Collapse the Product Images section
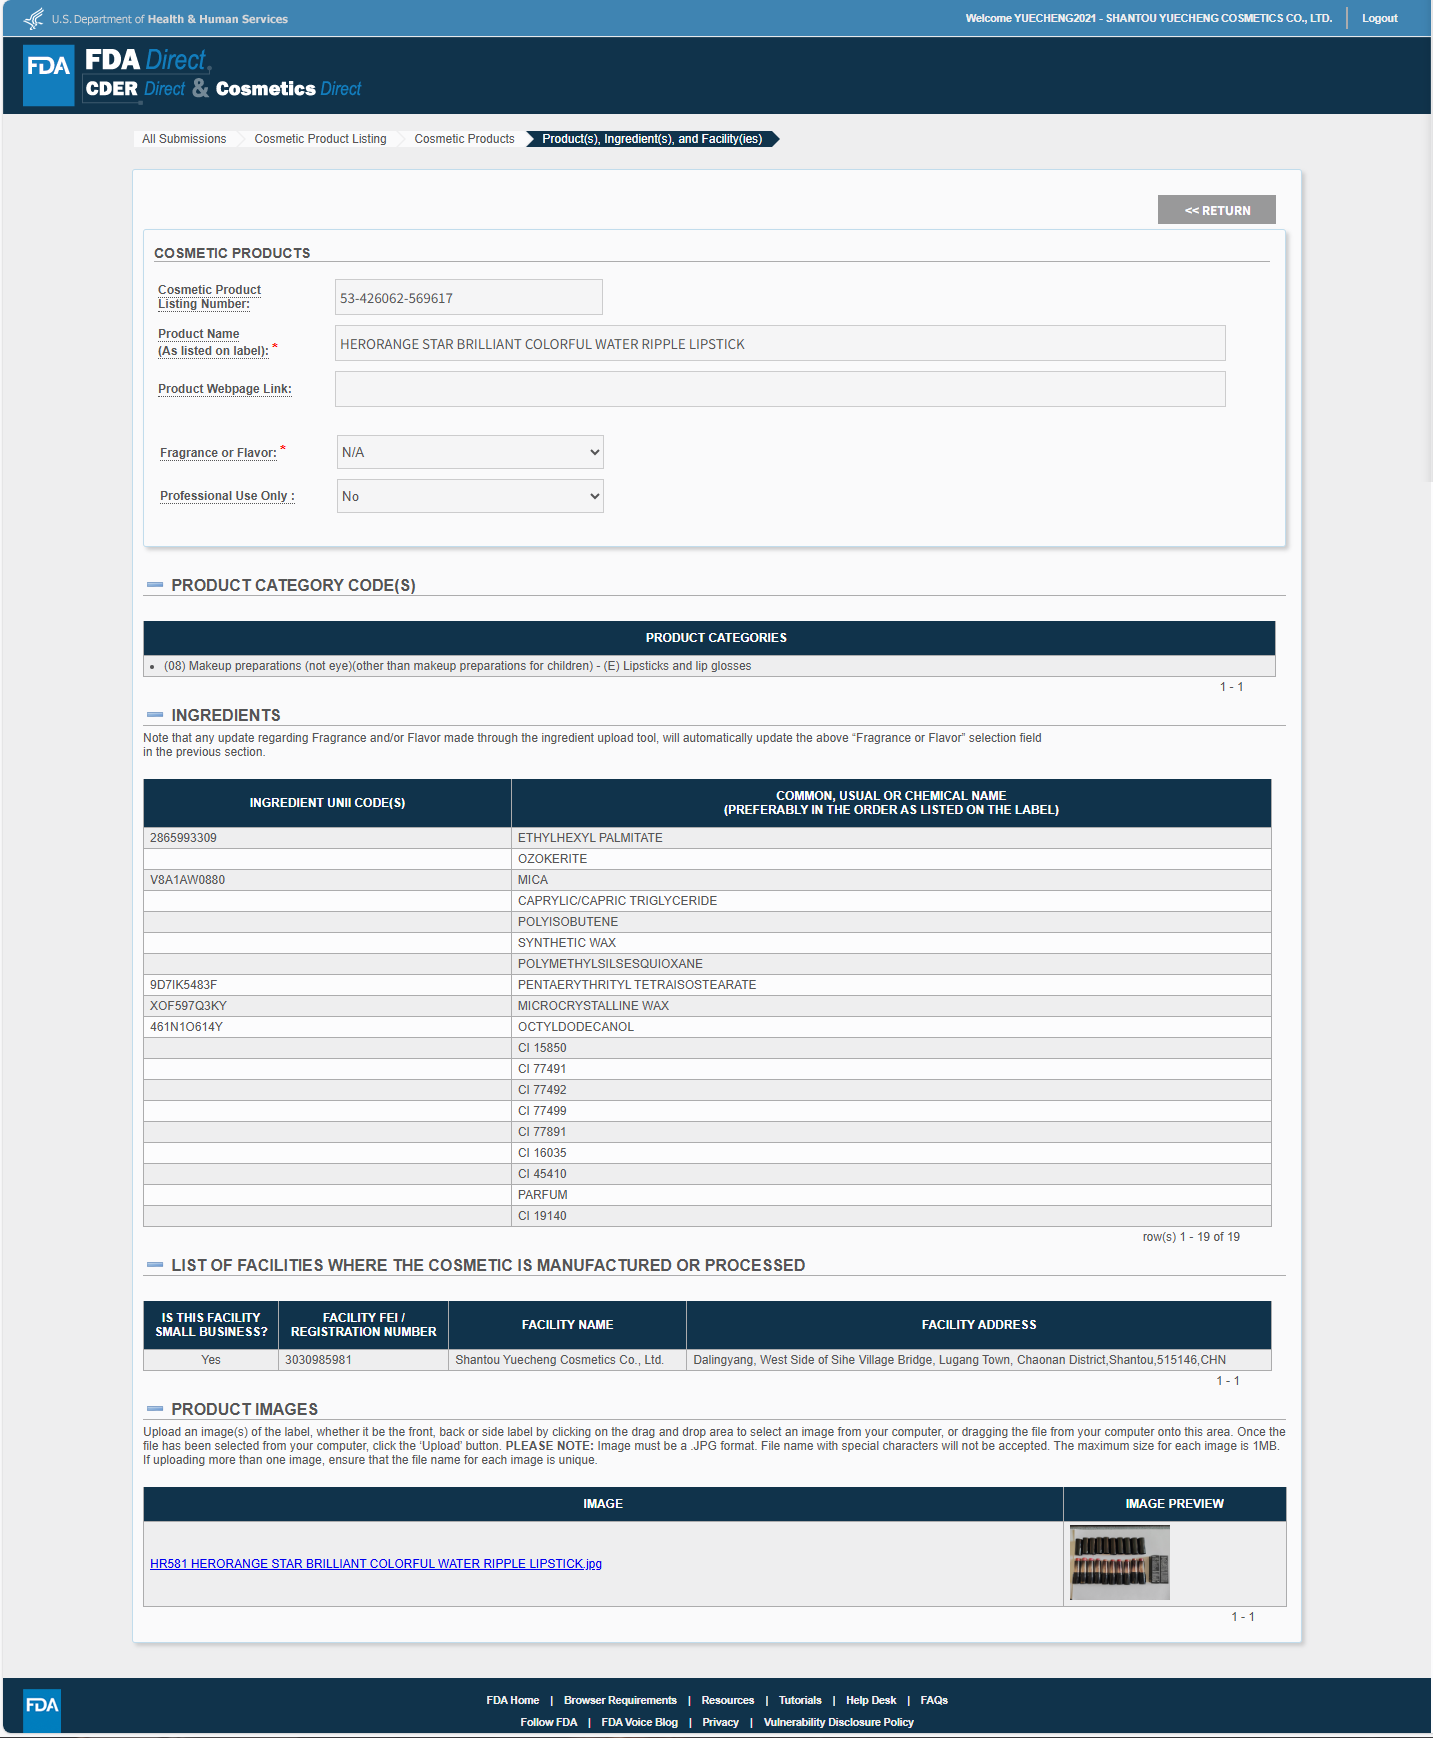The image size is (1433, 1738). pyautogui.click(x=155, y=1409)
